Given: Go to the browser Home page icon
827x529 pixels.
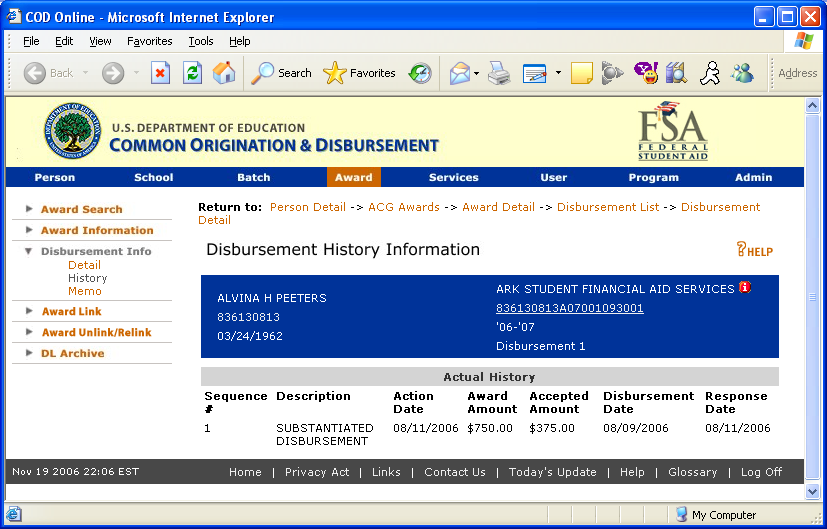Looking at the screenshot, I should [224, 73].
